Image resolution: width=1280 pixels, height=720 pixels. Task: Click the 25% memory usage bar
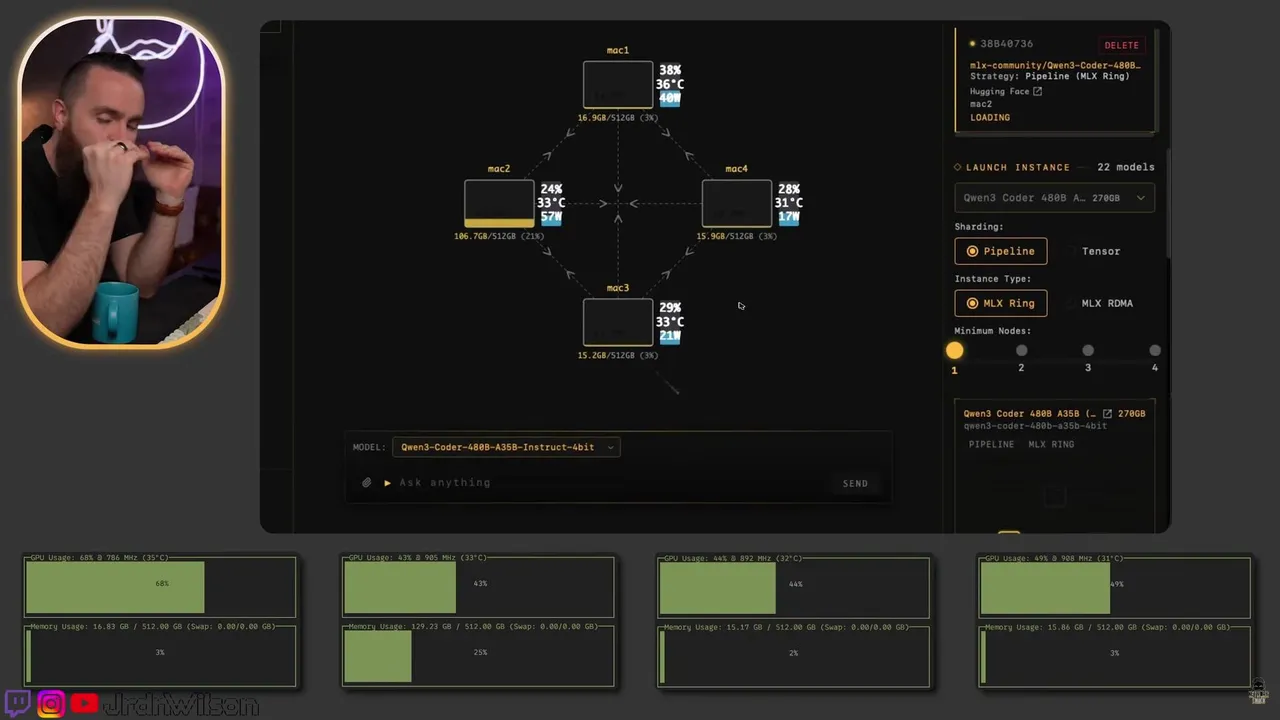pyautogui.click(x=479, y=657)
